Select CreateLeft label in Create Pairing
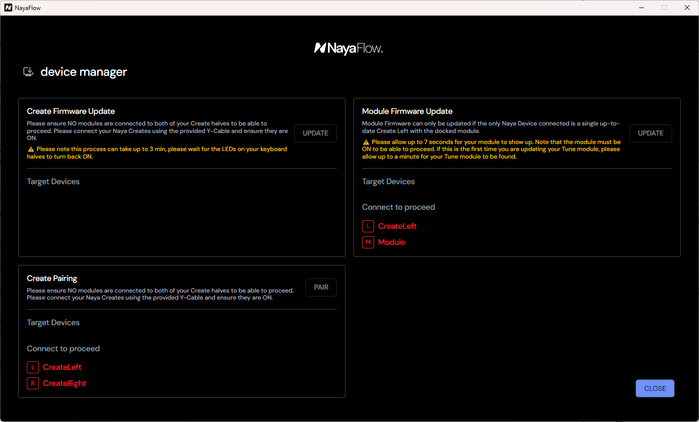Image resolution: width=699 pixels, height=422 pixels. [62, 367]
